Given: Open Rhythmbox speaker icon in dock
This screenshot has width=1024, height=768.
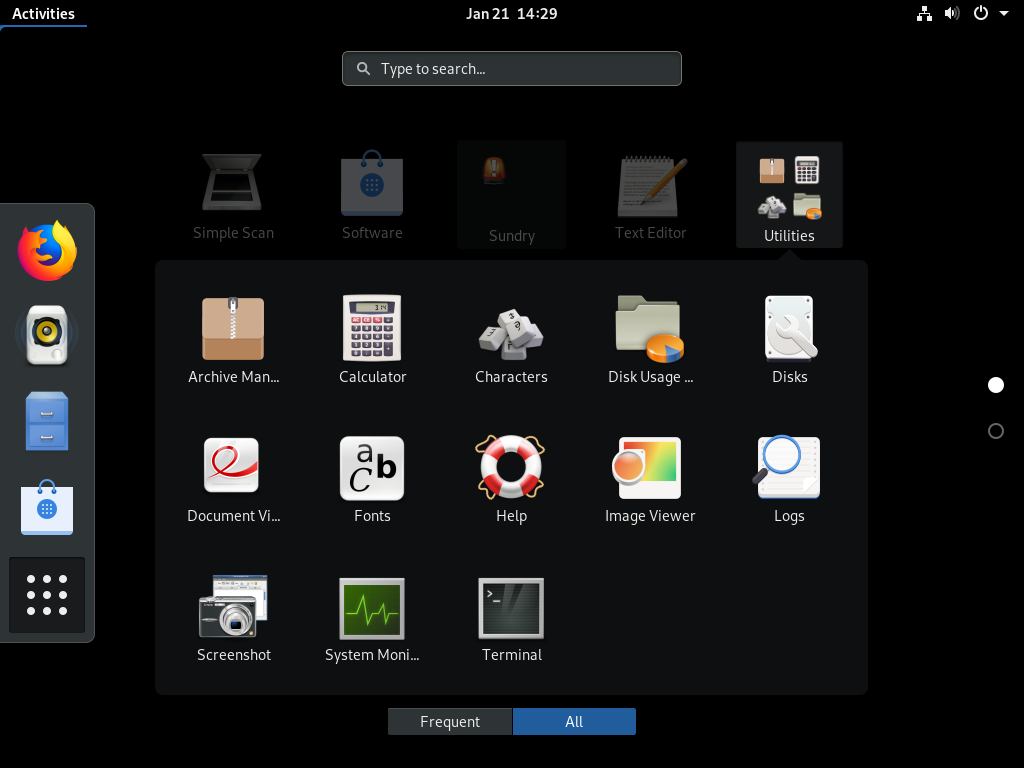Looking at the screenshot, I should (x=47, y=334).
